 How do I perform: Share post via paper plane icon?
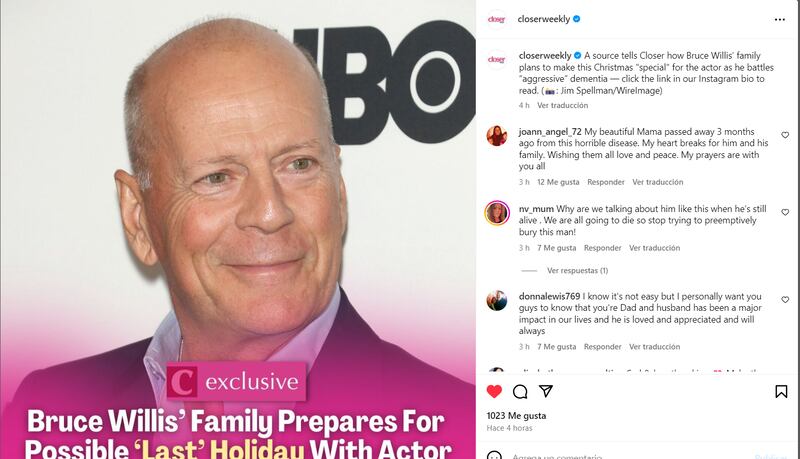(x=546, y=391)
